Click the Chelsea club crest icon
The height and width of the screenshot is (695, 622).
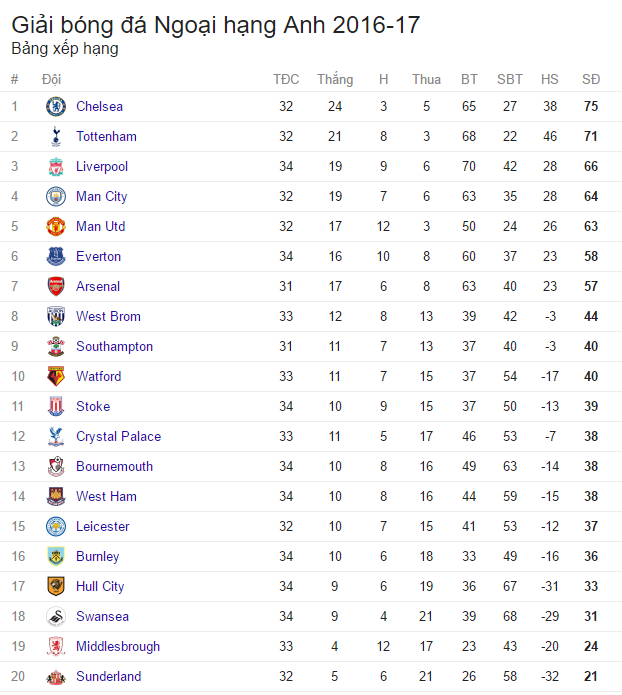[56, 106]
